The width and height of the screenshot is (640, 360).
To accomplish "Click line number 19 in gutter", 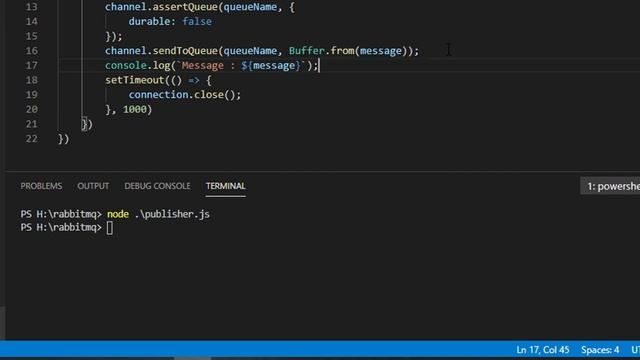I will pos(31,95).
